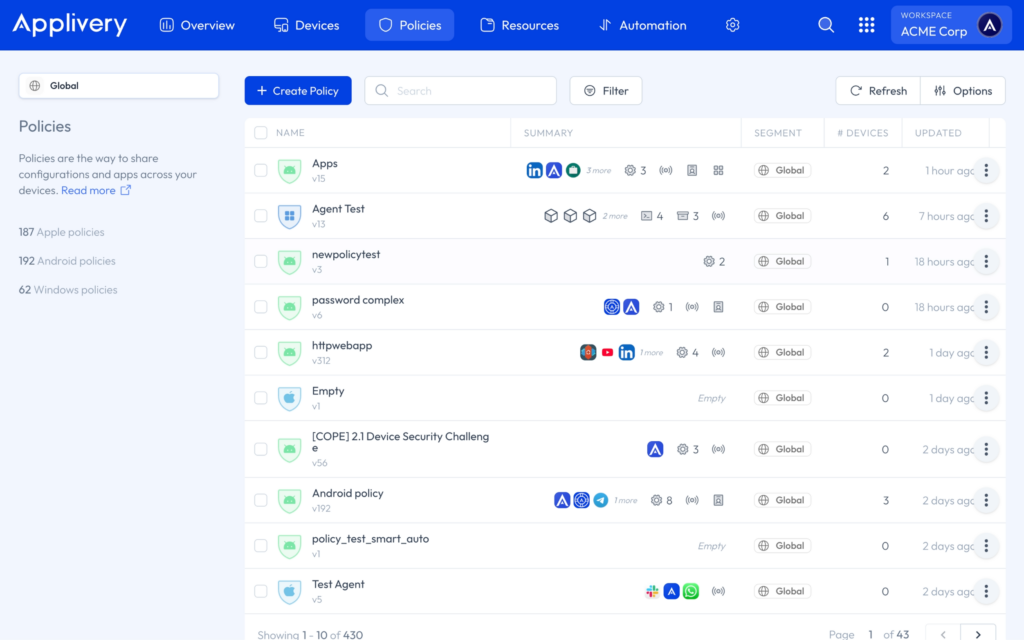Screen dimensions: 1024x640
Task: Open the search magnifier in top bar
Action: [826, 25]
